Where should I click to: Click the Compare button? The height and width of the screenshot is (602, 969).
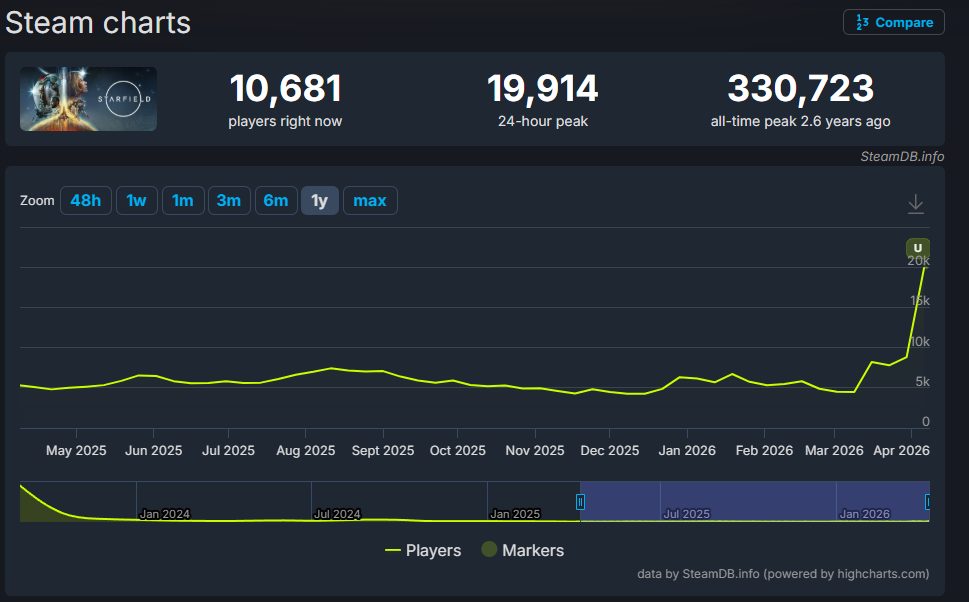pyautogui.click(x=894, y=22)
